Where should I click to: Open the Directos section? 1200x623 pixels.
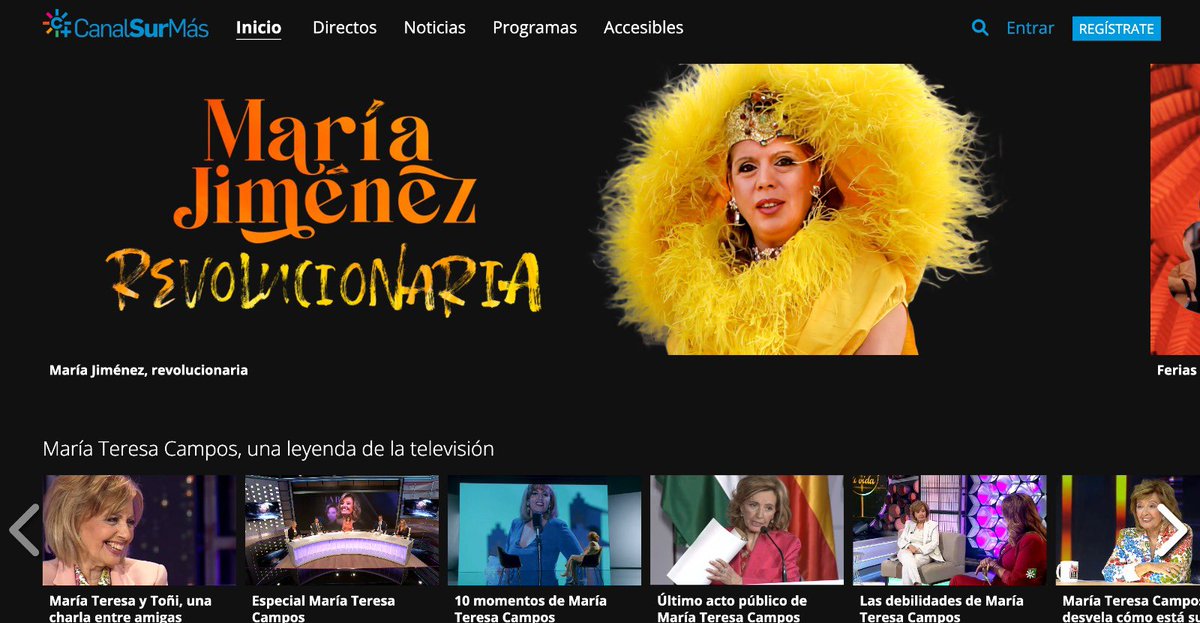pos(345,28)
